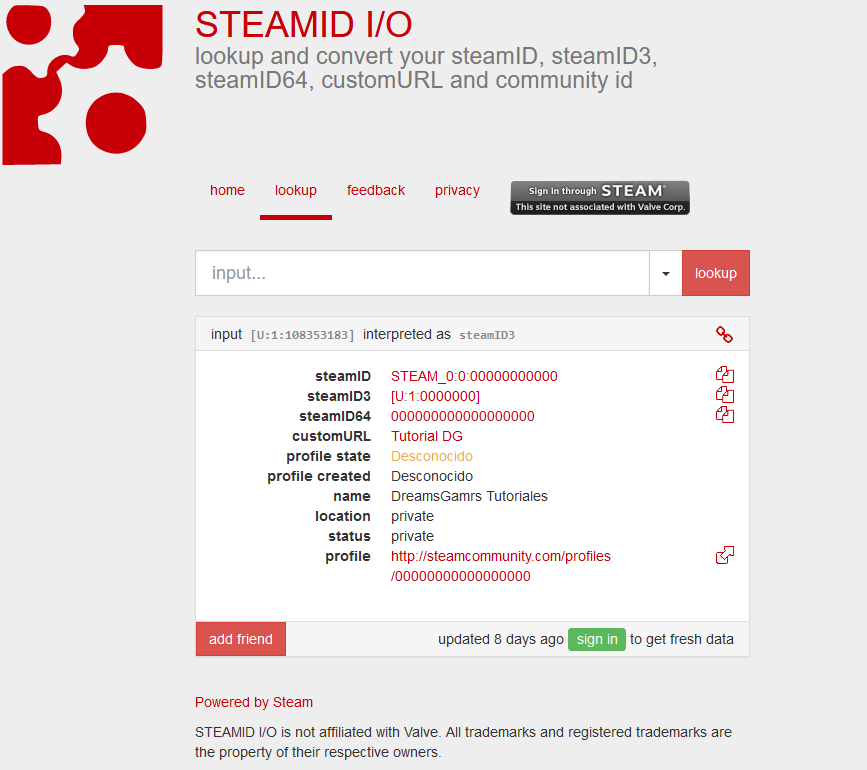Open the Tutorial DG customURL link

pos(427,436)
